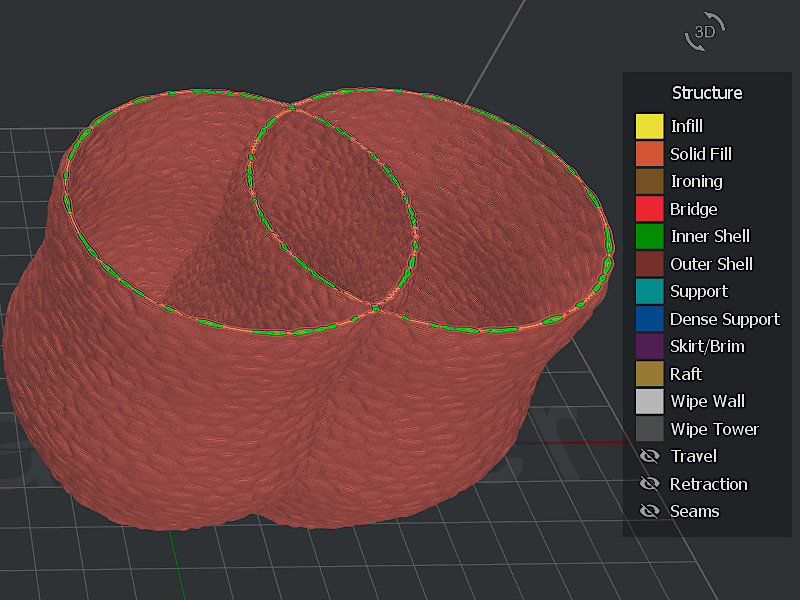The height and width of the screenshot is (600, 800).
Task: Toggle the Bridge red swatch
Action: click(649, 209)
